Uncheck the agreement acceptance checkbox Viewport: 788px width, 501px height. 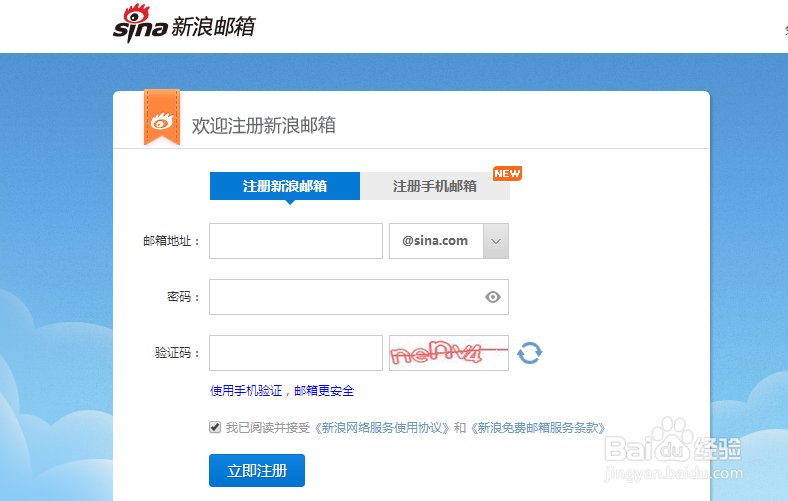point(215,427)
